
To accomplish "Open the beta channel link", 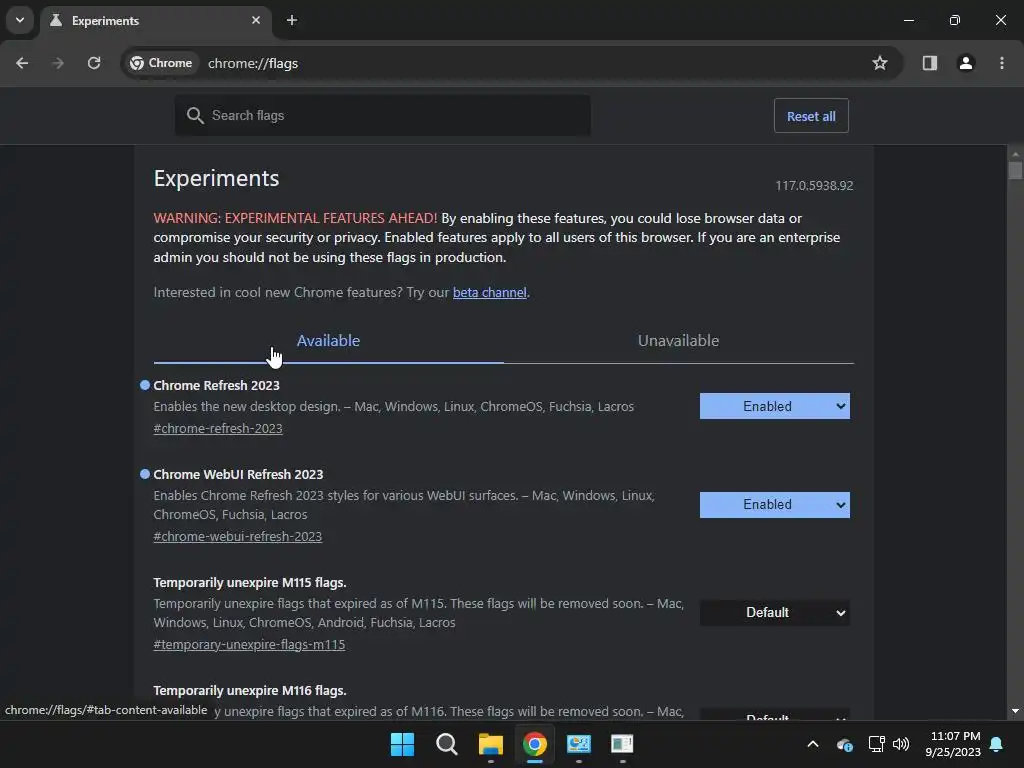I will tap(490, 293).
